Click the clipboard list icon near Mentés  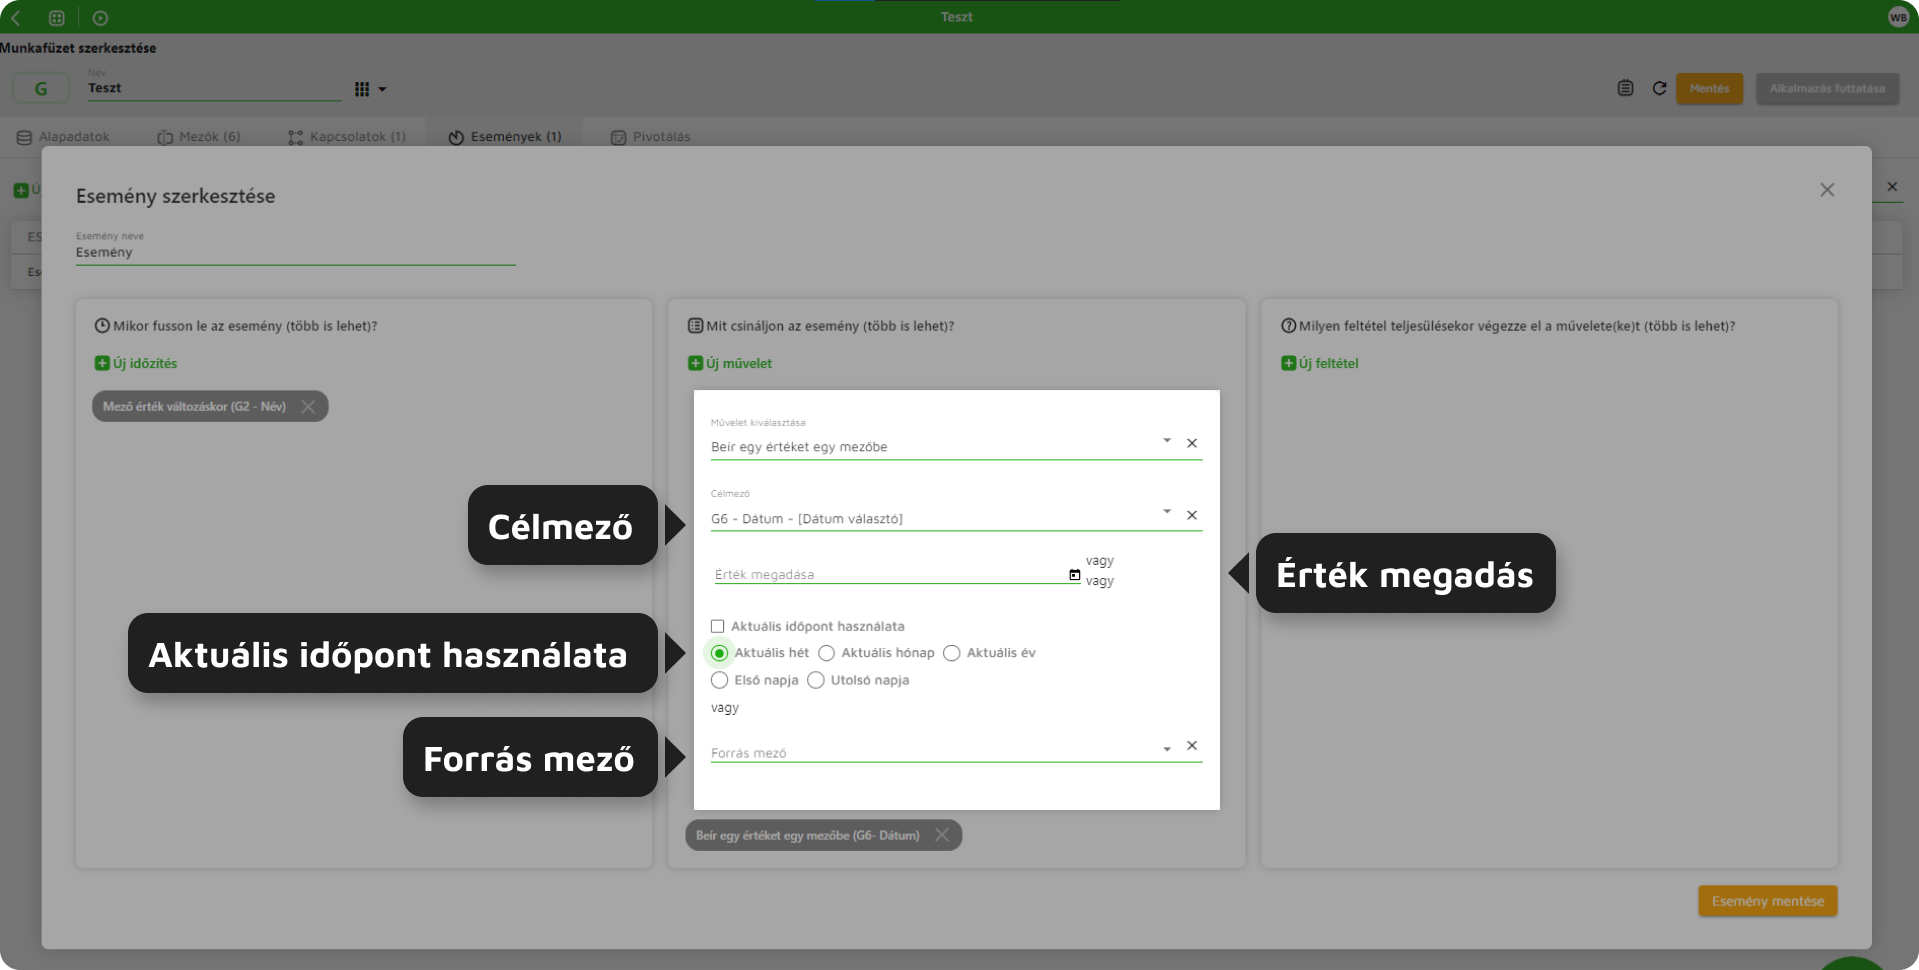pyautogui.click(x=1625, y=88)
